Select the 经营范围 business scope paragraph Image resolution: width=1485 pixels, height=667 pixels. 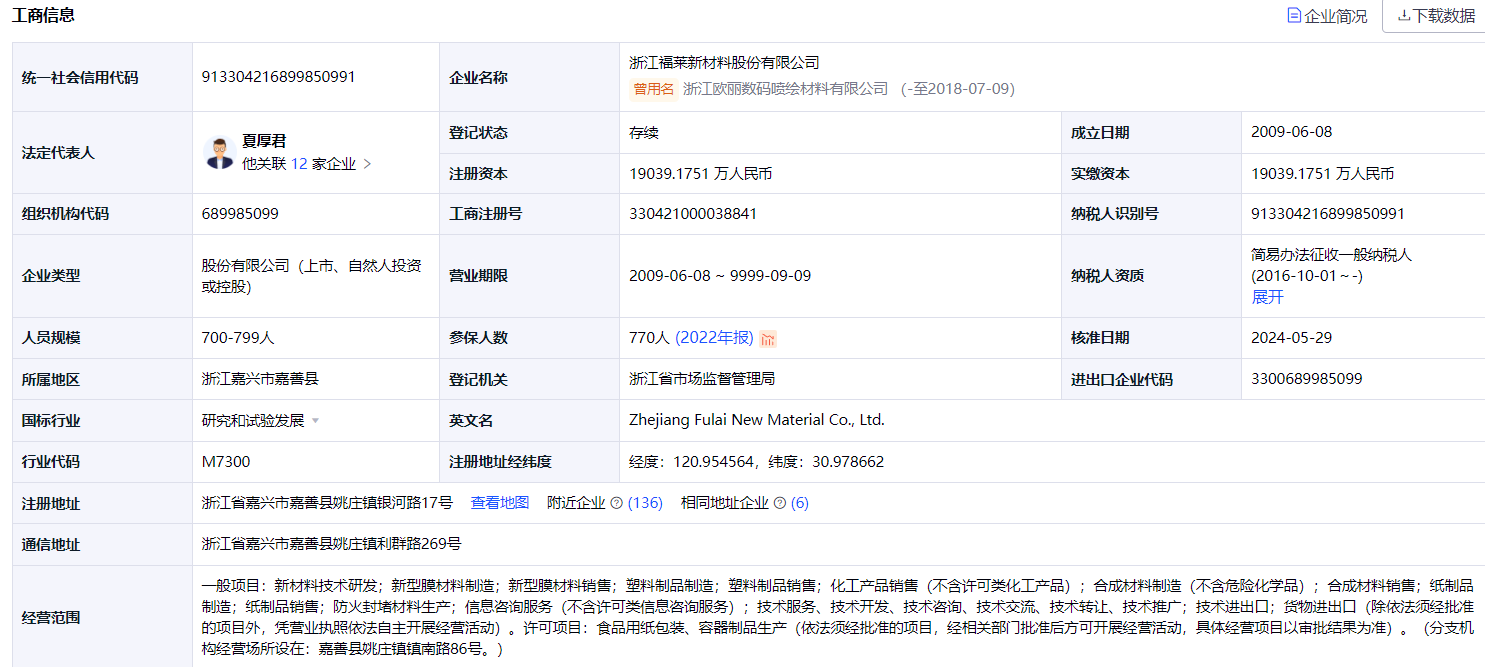tap(838, 617)
